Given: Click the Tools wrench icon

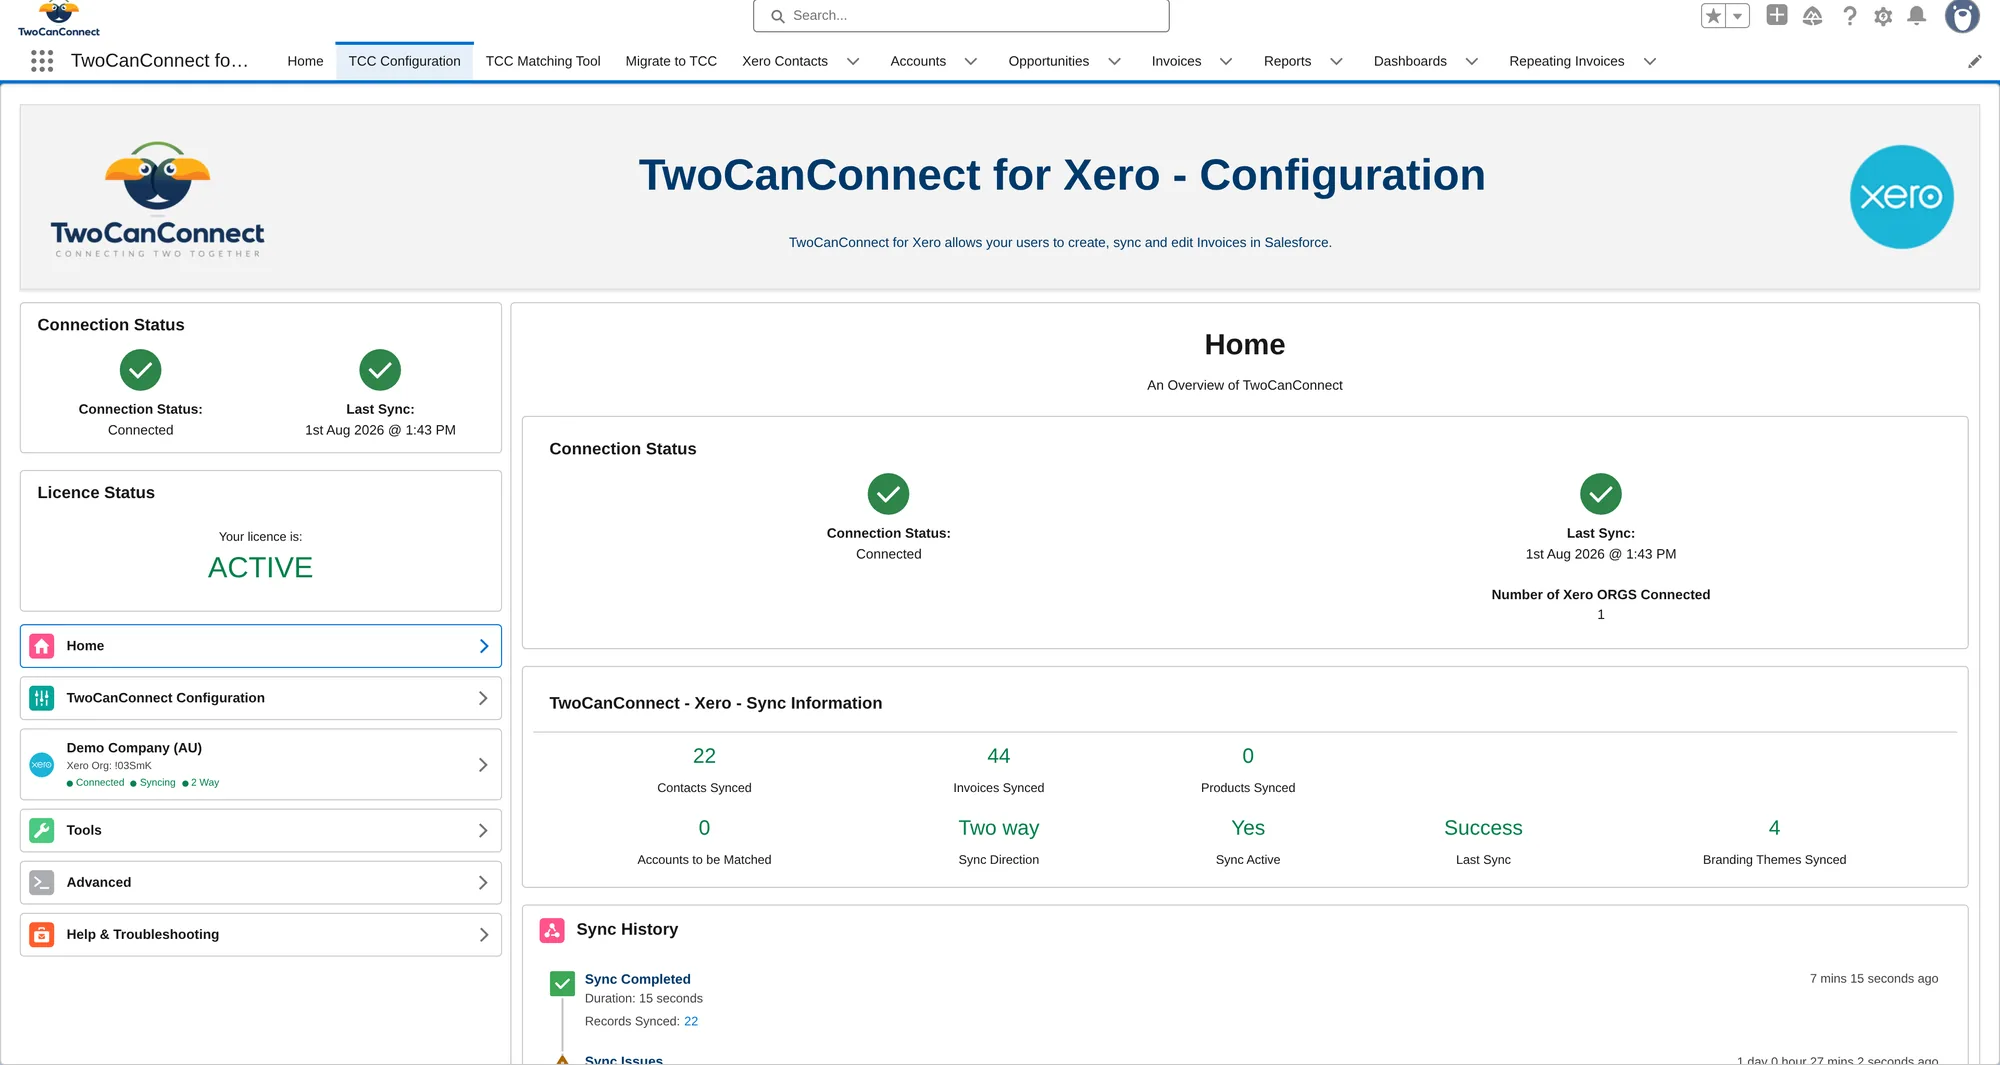Looking at the screenshot, I should pyautogui.click(x=42, y=830).
